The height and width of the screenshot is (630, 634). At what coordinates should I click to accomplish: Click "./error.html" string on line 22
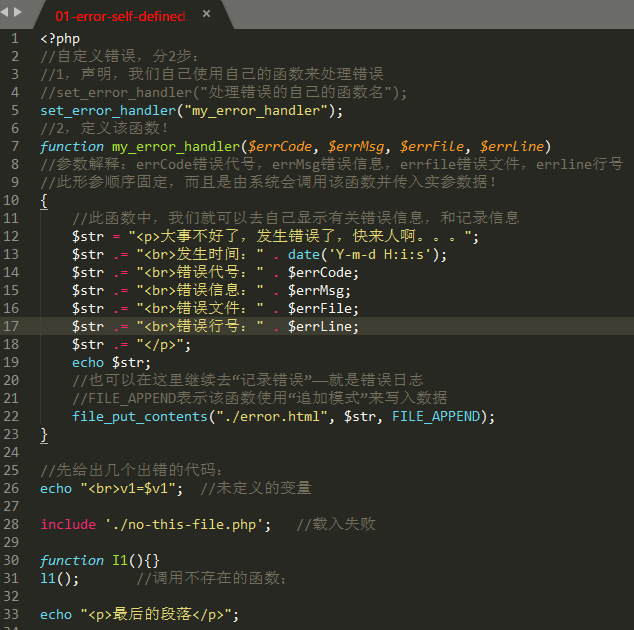click(x=272, y=417)
